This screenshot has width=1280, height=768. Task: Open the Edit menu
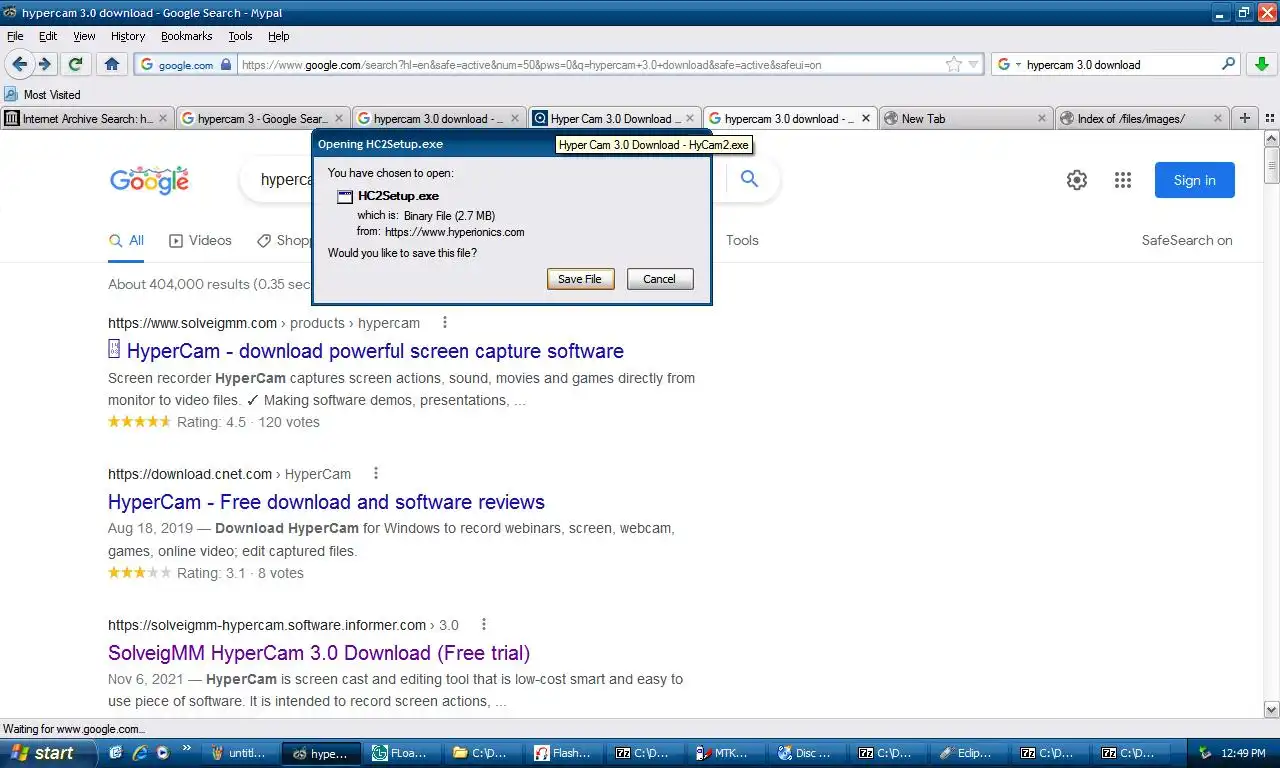click(48, 36)
